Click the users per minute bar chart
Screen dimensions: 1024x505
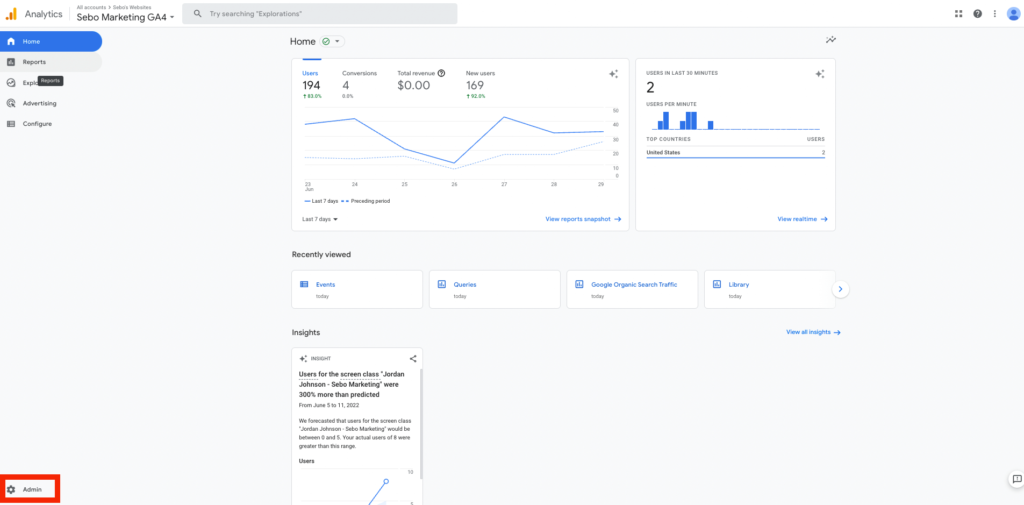[735, 120]
